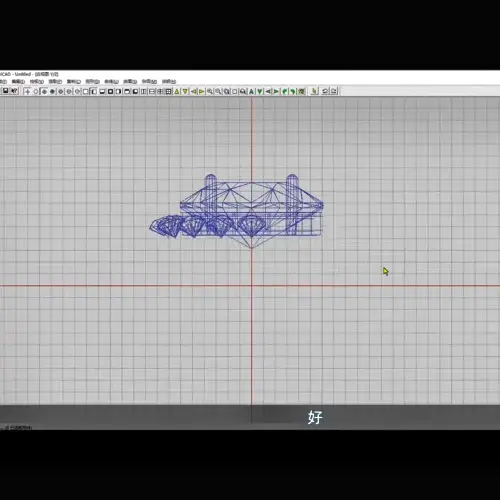The width and height of the screenshot is (500, 500).
Task: Click the yellow left triangle pan icon
Action: [193, 91]
